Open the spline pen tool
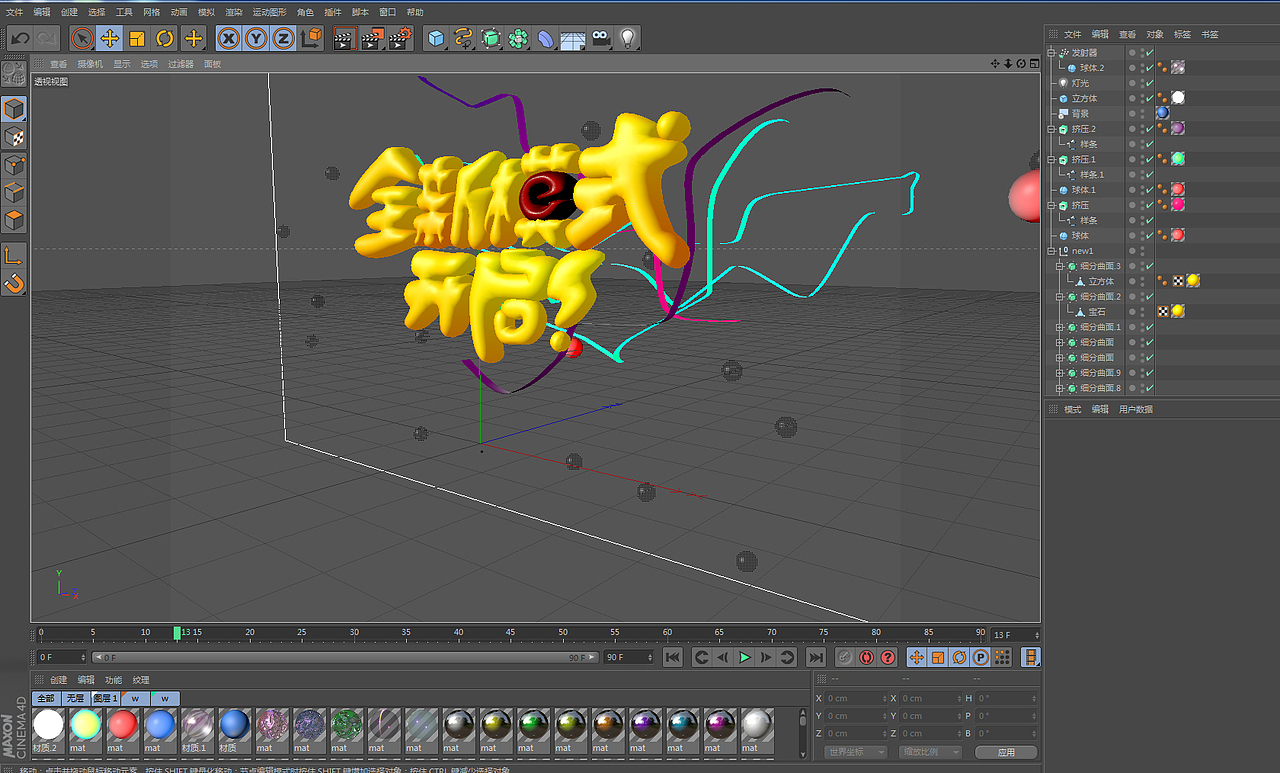1280x773 pixels. 463,39
